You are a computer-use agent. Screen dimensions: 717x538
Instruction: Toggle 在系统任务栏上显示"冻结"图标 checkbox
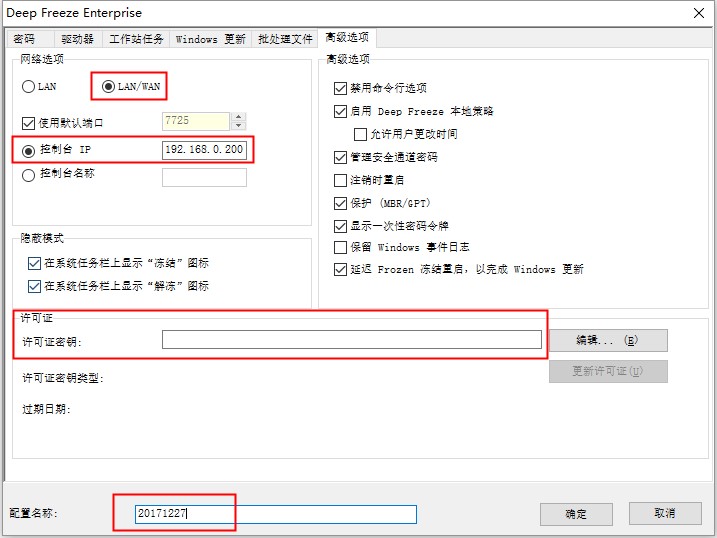coord(35,263)
